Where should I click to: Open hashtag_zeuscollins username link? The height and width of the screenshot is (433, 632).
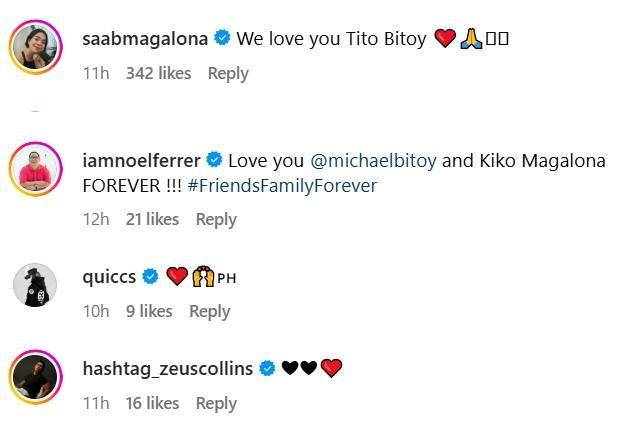[167, 369]
